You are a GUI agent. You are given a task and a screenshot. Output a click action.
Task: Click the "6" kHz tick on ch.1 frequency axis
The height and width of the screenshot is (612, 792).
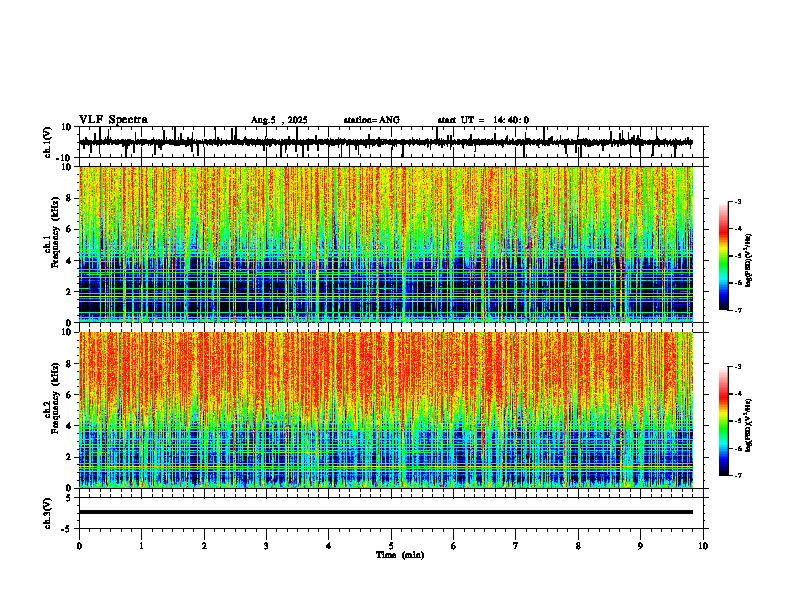71,230
